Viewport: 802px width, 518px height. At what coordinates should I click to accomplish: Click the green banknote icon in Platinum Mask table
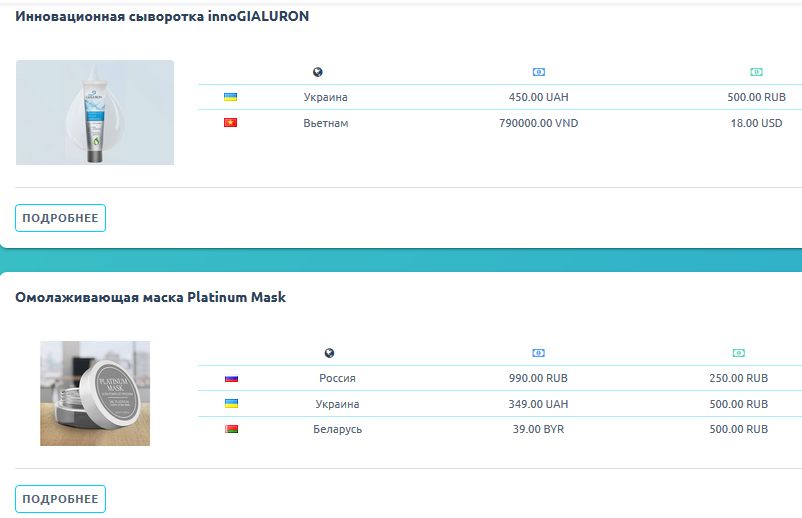pos(739,353)
